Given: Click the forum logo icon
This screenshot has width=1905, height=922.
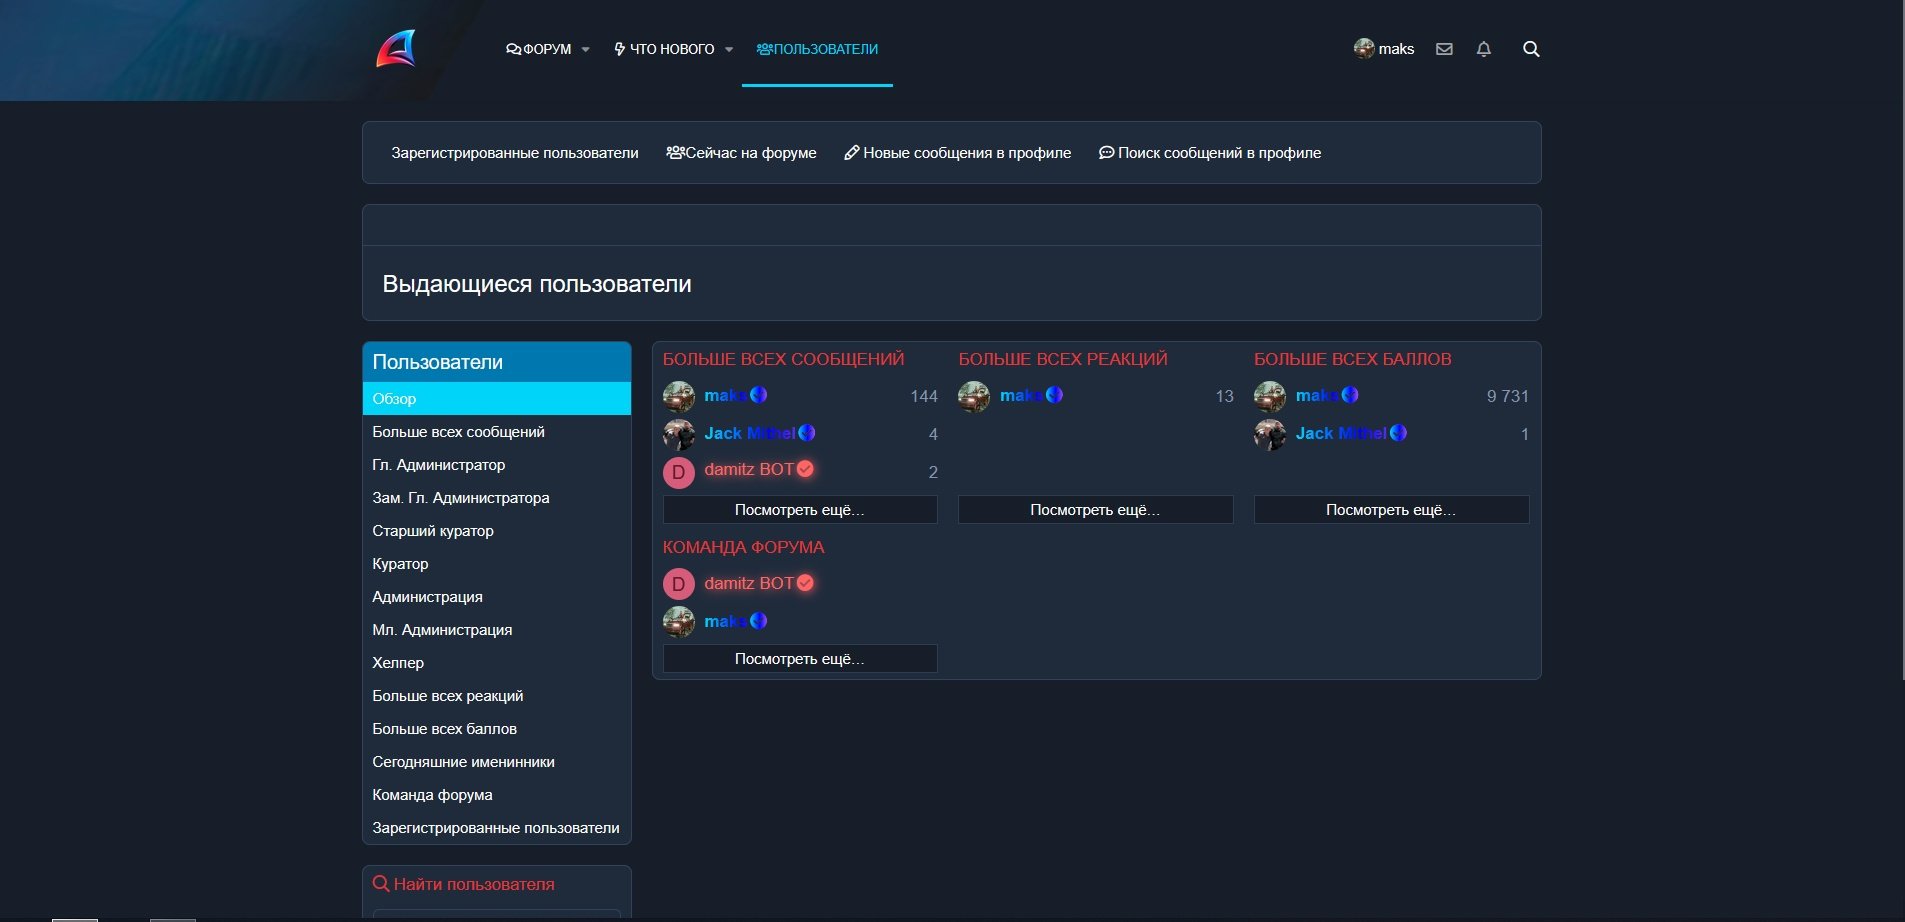Looking at the screenshot, I should pos(396,49).
